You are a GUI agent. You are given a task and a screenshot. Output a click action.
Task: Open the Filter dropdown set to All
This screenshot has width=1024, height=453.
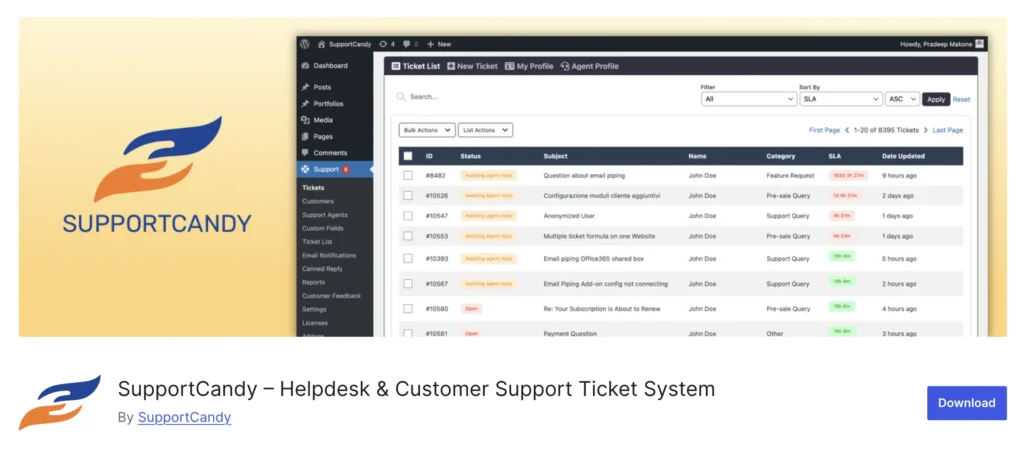[748, 99]
